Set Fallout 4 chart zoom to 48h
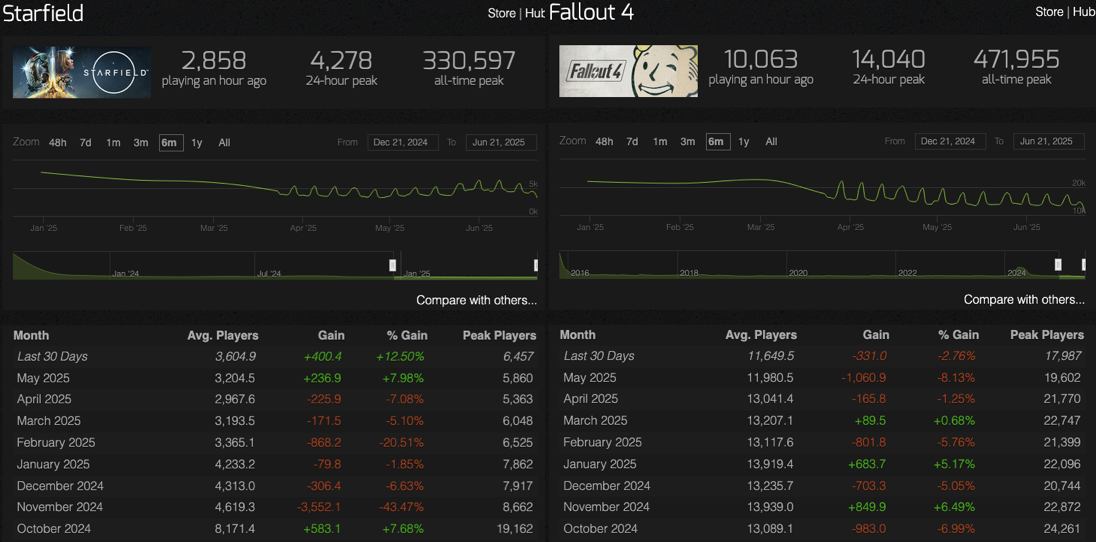The width and height of the screenshot is (1096, 542). [x=605, y=142]
